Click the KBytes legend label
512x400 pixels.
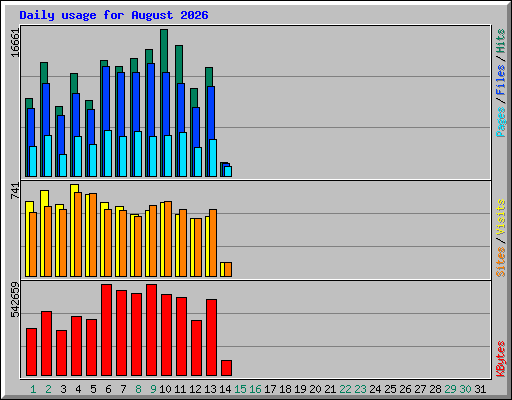coord(500,359)
